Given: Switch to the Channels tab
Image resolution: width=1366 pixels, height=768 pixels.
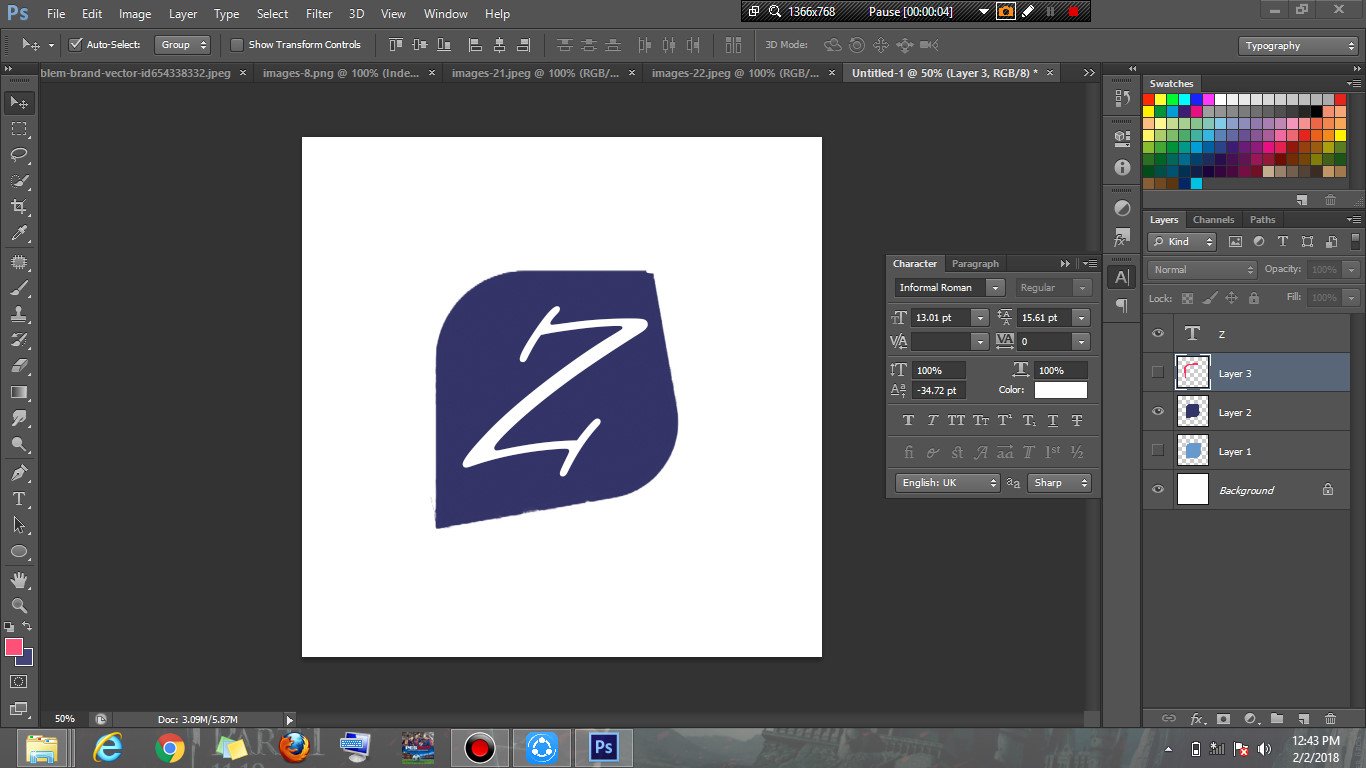Looking at the screenshot, I should click(1213, 220).
